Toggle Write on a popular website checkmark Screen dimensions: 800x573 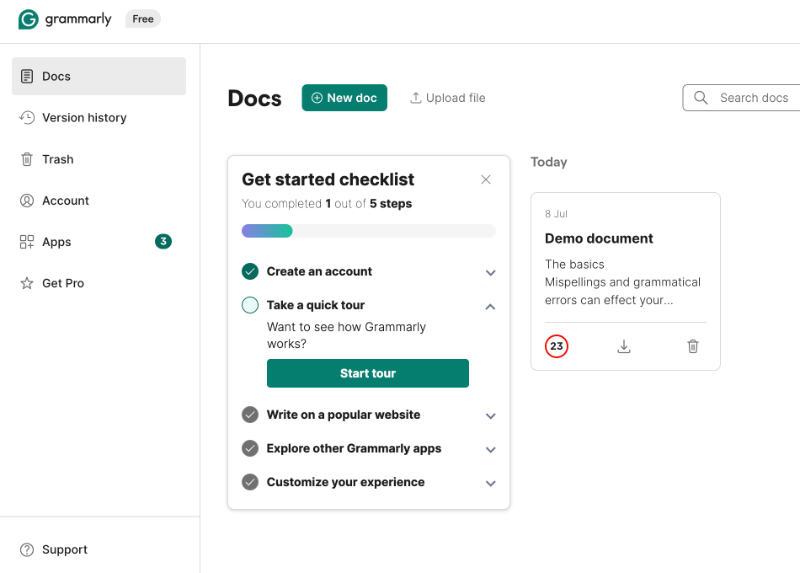(250, 415)
